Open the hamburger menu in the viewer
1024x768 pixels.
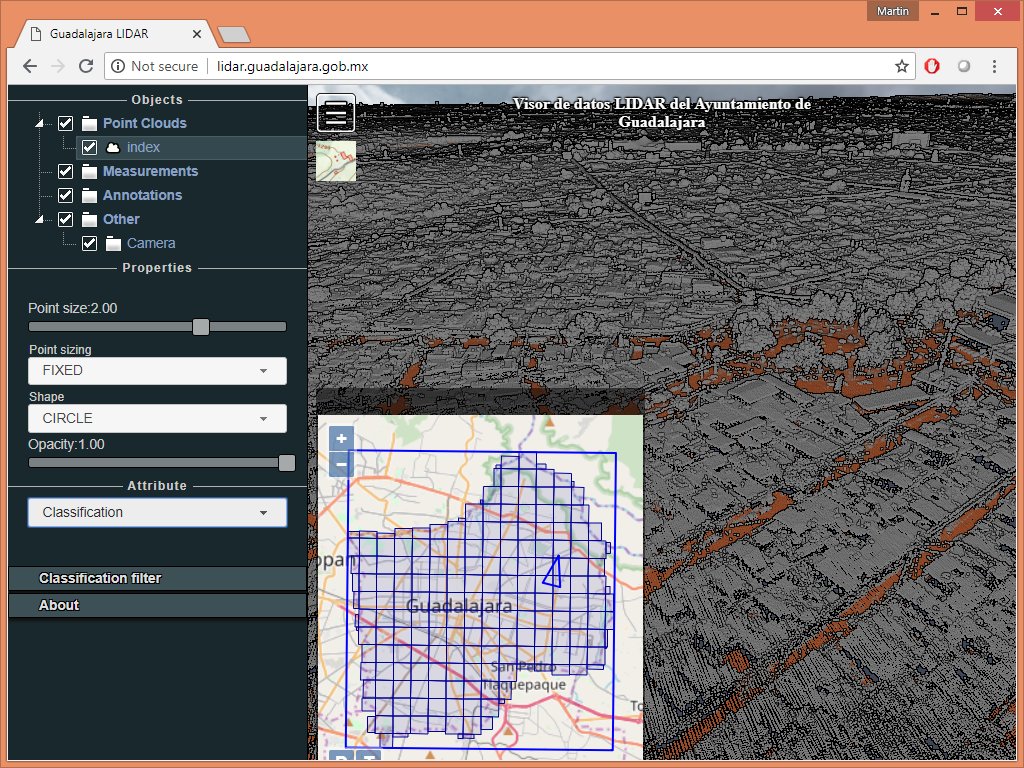336,114
